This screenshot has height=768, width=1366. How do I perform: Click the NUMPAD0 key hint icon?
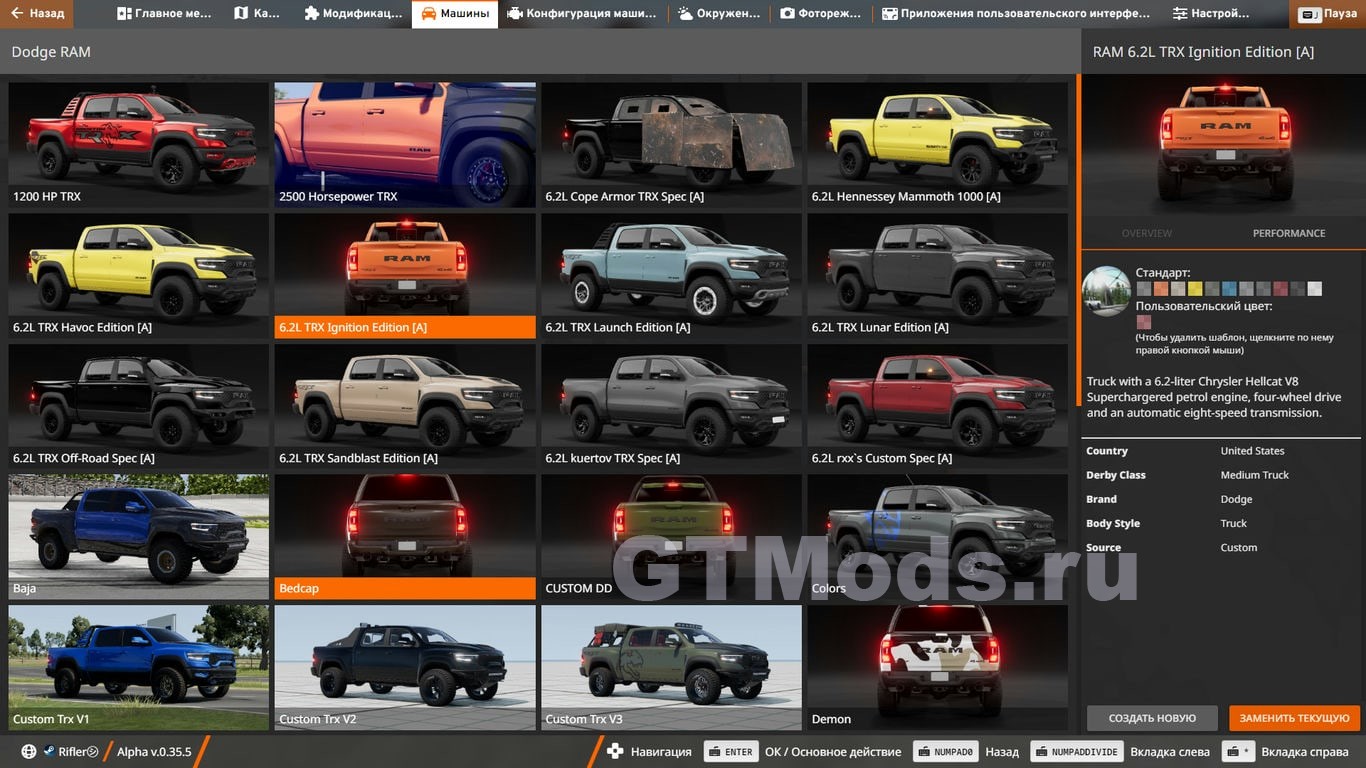tap(946, 752)
